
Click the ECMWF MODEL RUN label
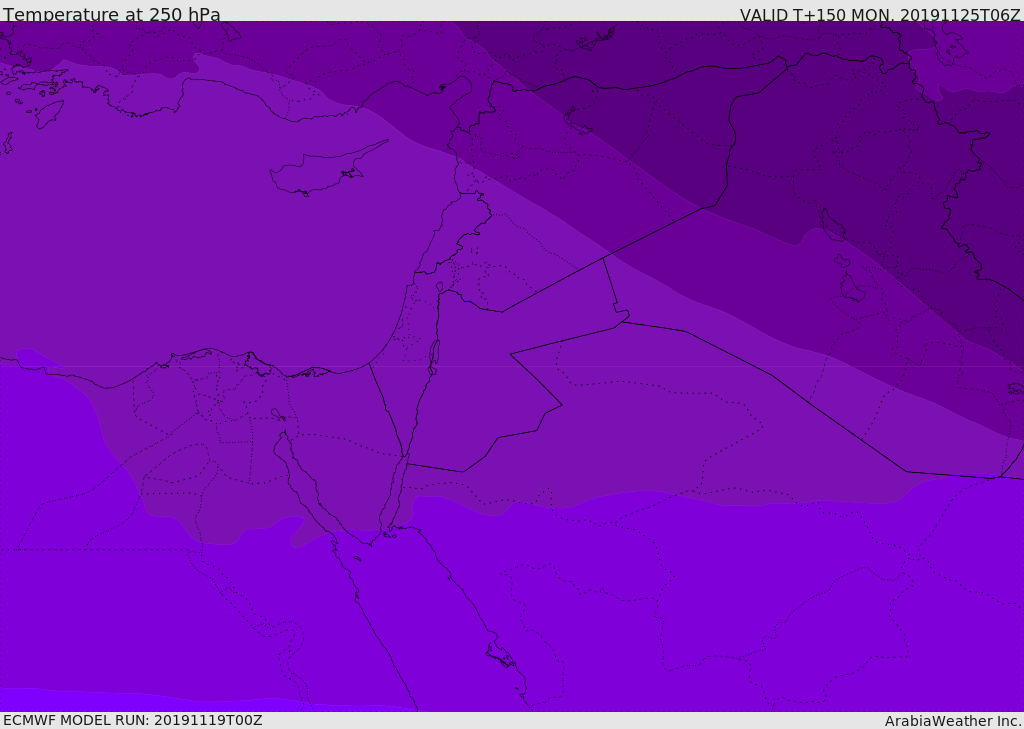coord(133,720)
